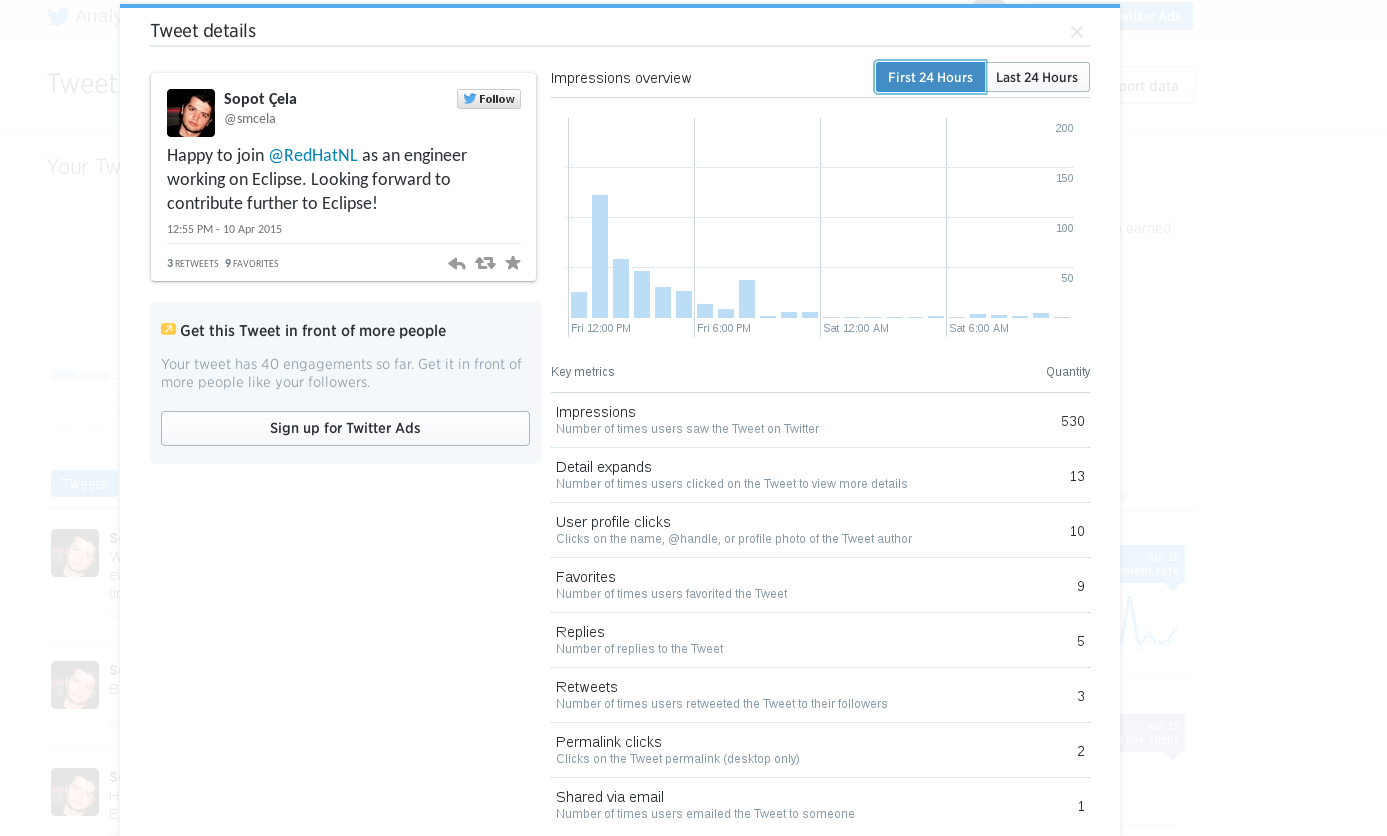
Task: Click the Impressions metric row label
Action: click(596, 412)
